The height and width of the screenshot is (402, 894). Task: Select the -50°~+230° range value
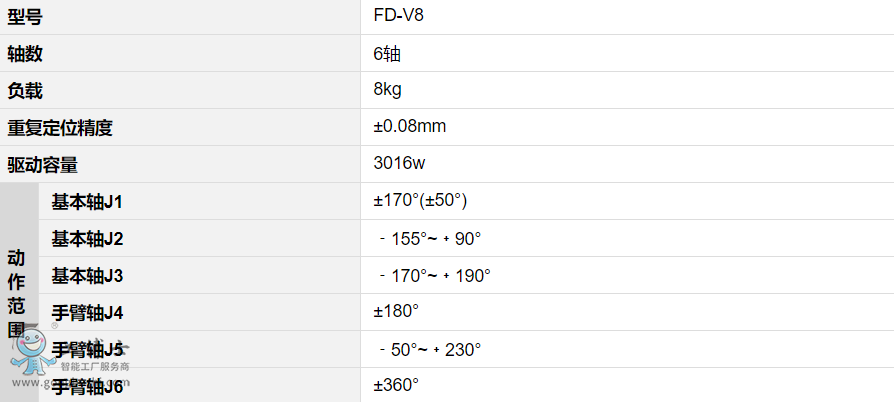click(x=431, y=350)
